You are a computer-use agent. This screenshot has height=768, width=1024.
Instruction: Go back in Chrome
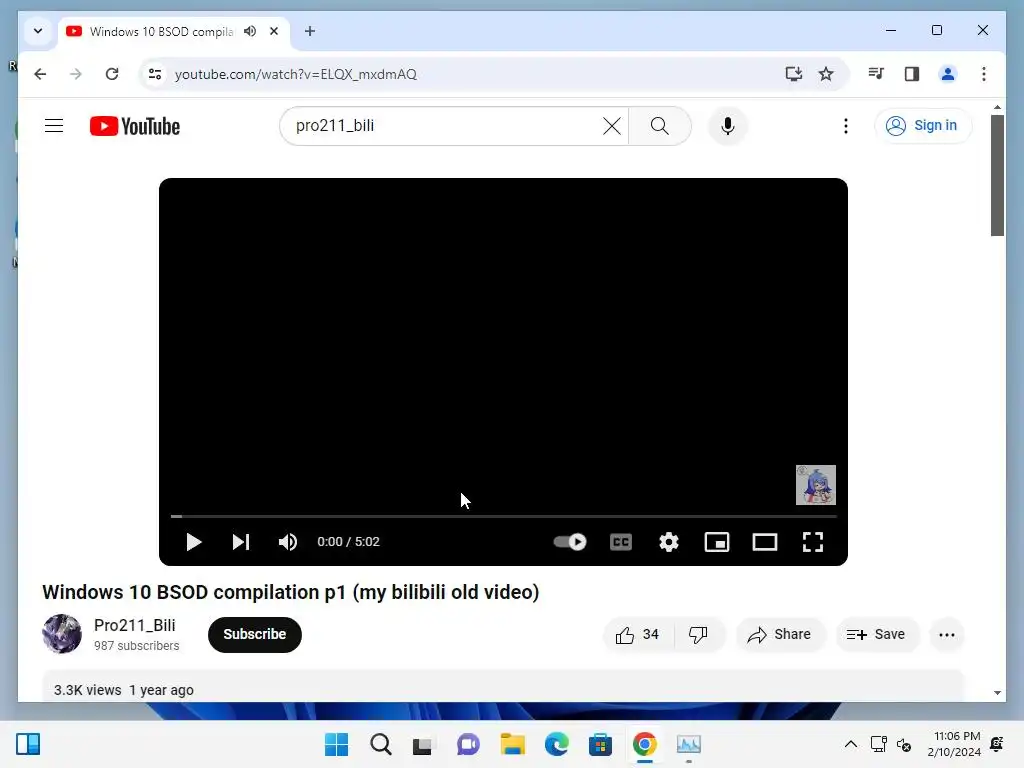(40, 74)
